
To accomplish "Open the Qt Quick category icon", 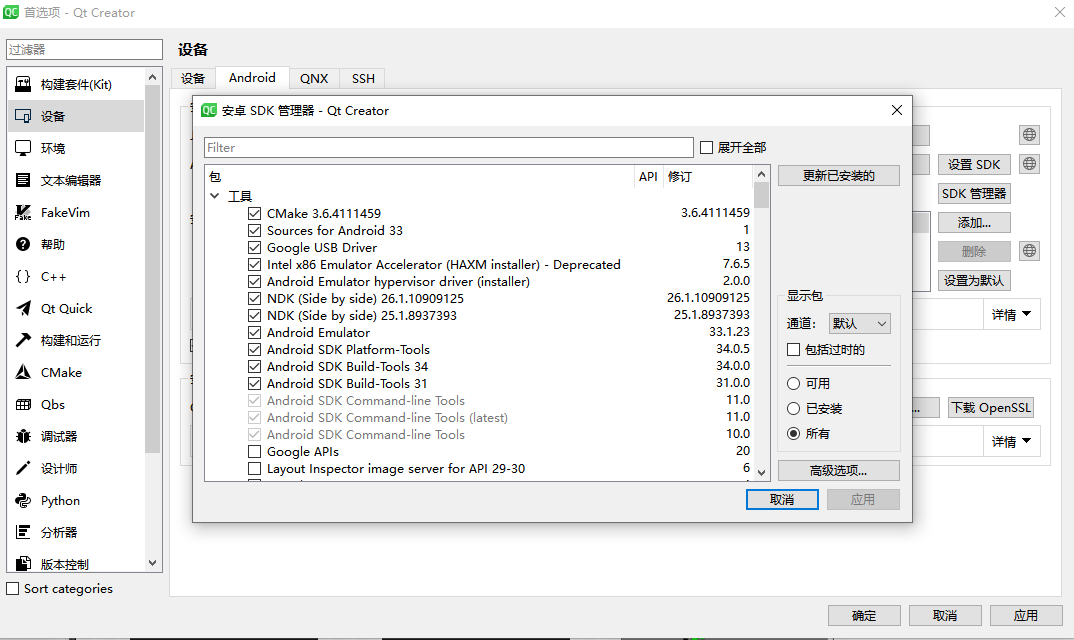I will click(23, 308).
